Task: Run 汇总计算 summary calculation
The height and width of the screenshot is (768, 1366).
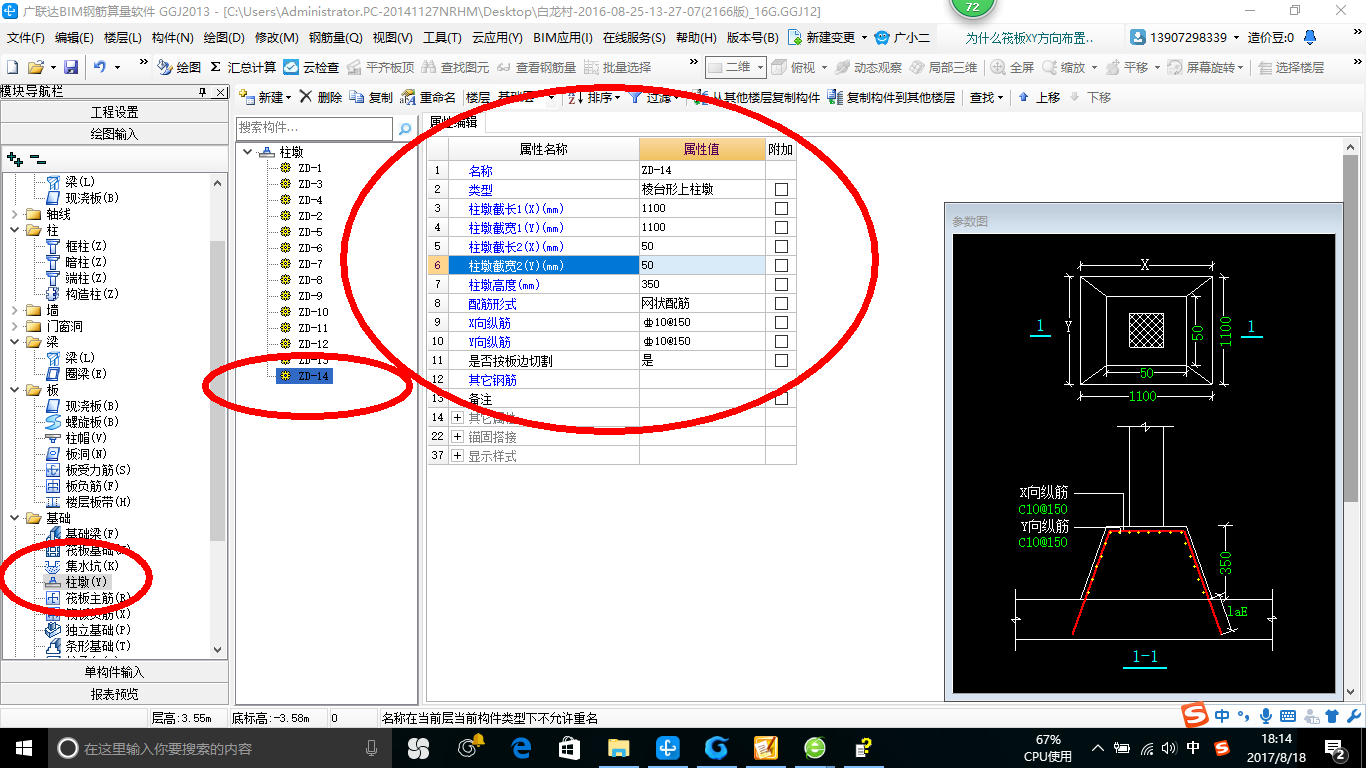Action: click(x=243, y=67)
